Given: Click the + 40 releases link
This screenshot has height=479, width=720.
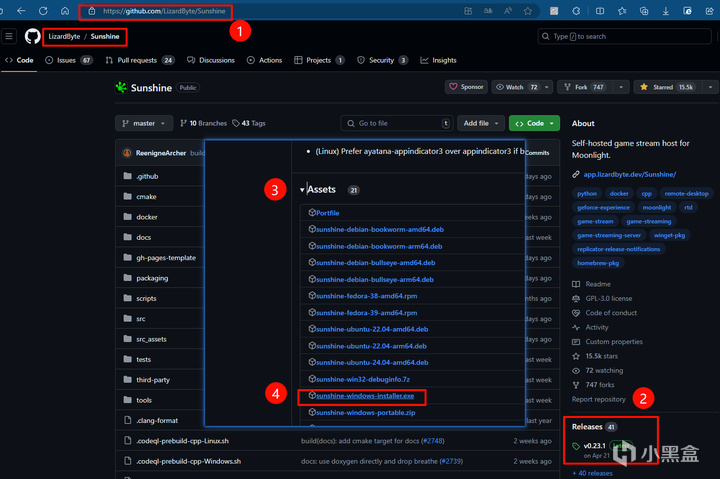Looking at the screenshot, I should tap(592, 473).
